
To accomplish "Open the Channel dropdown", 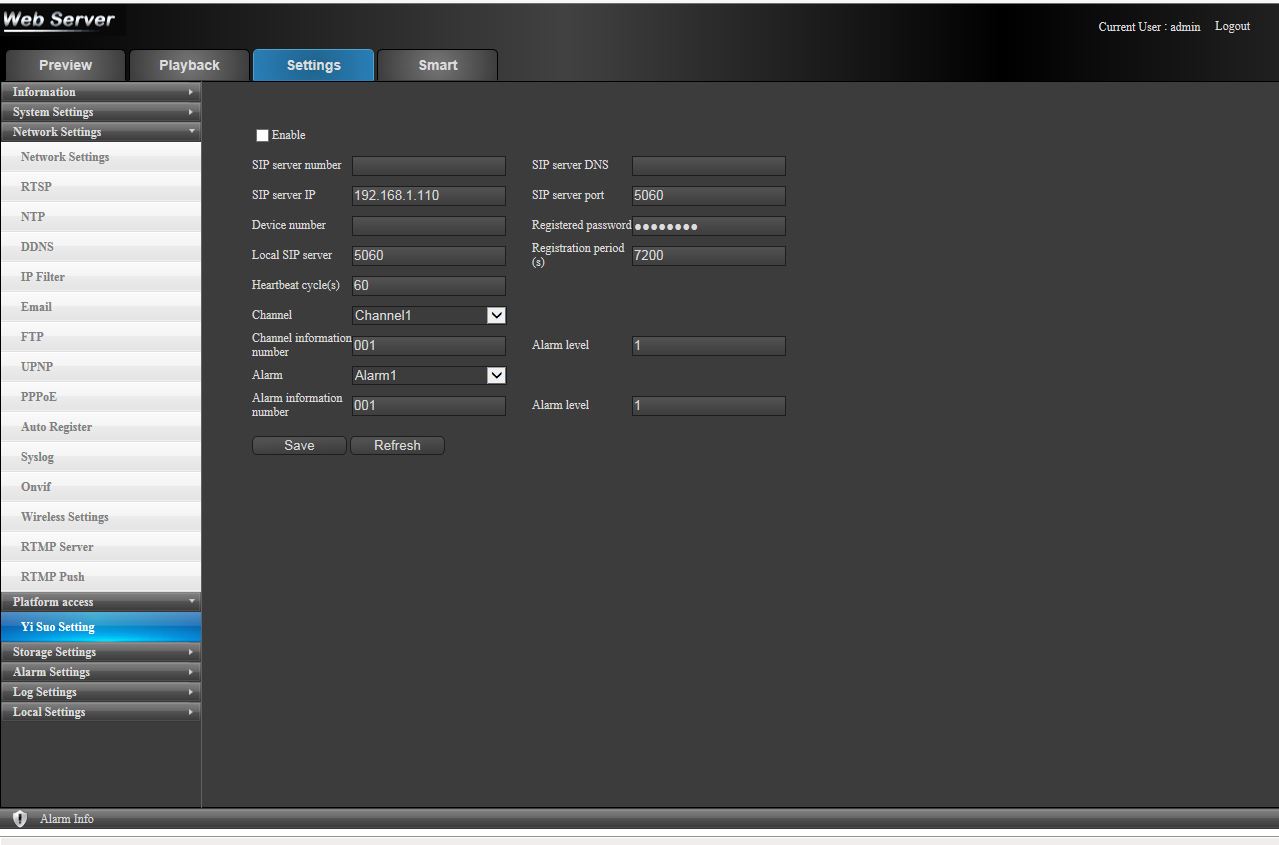I will click(429, 316).
